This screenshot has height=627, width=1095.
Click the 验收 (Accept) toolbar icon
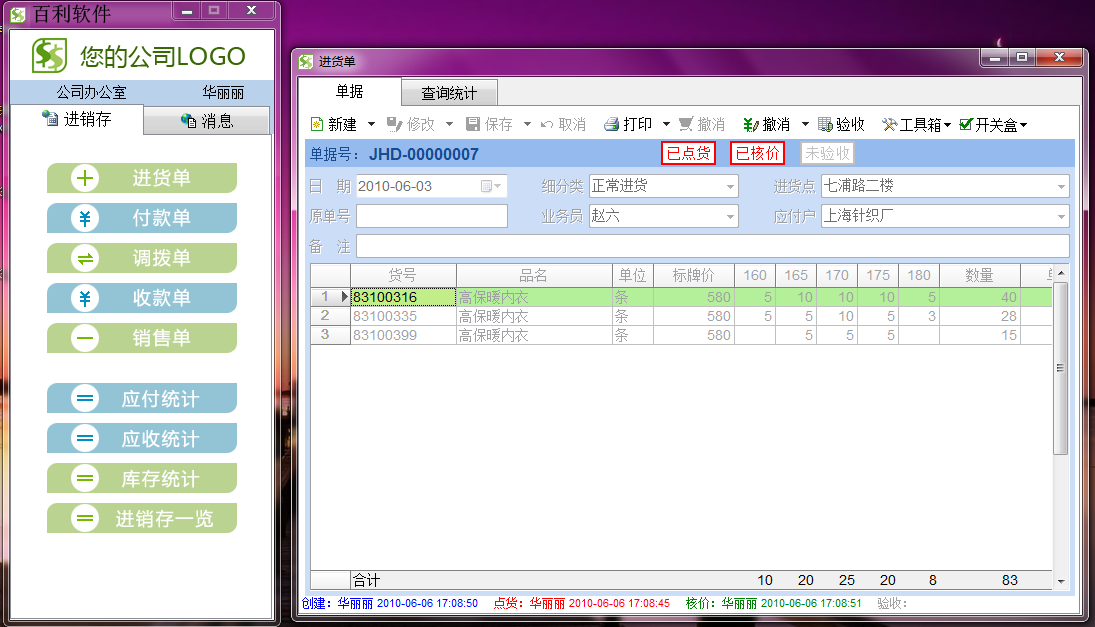(x=825, y=125)
